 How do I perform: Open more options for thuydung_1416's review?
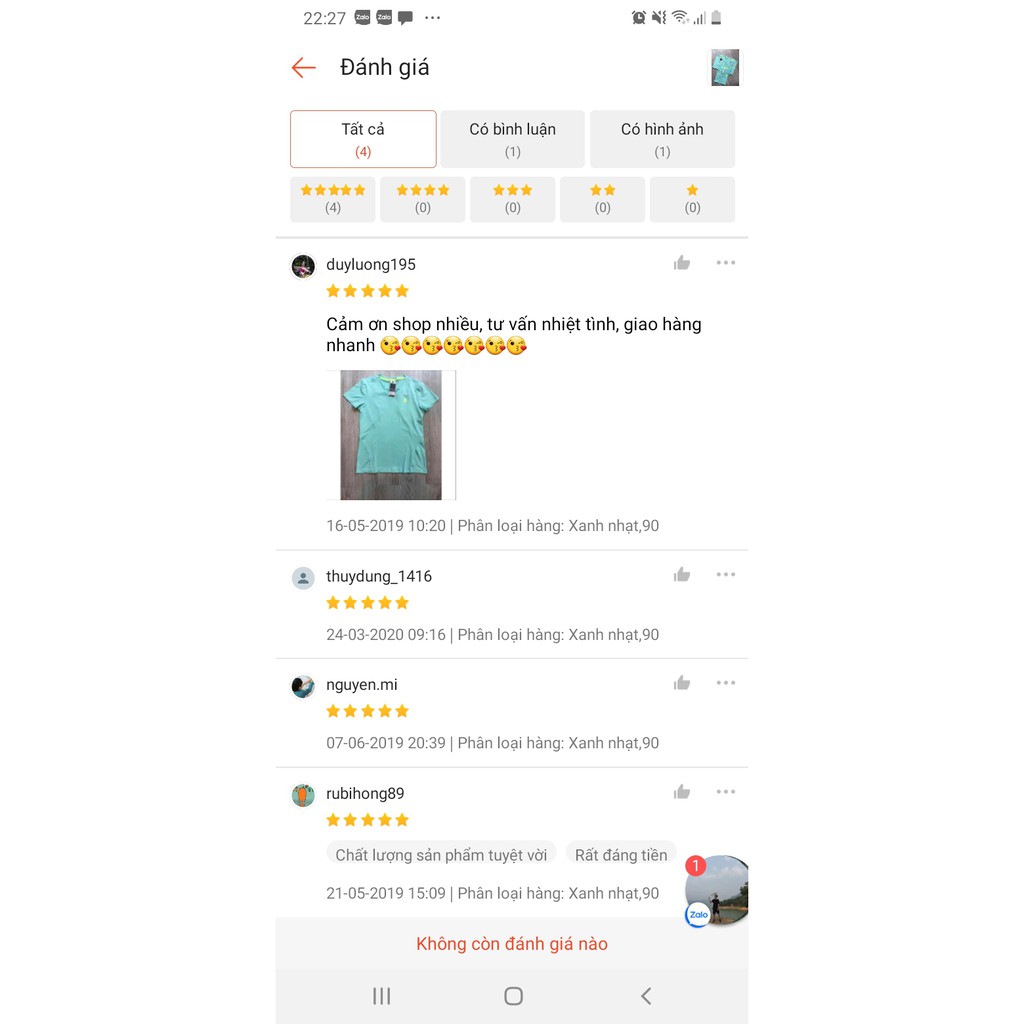coord(726,574)
